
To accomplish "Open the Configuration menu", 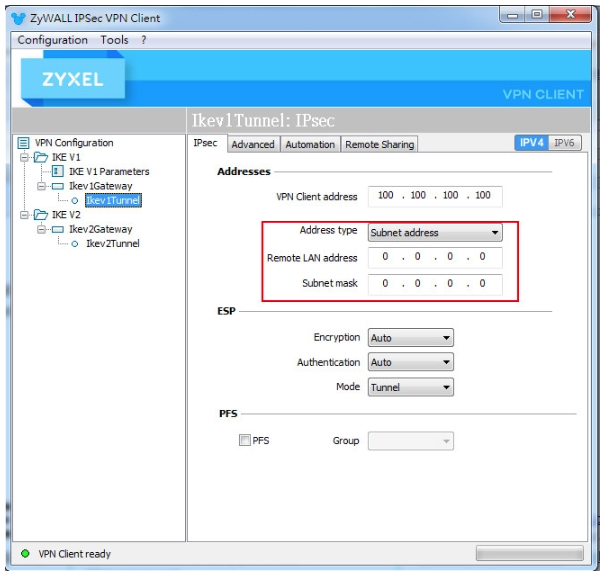I will coord(52,40).
